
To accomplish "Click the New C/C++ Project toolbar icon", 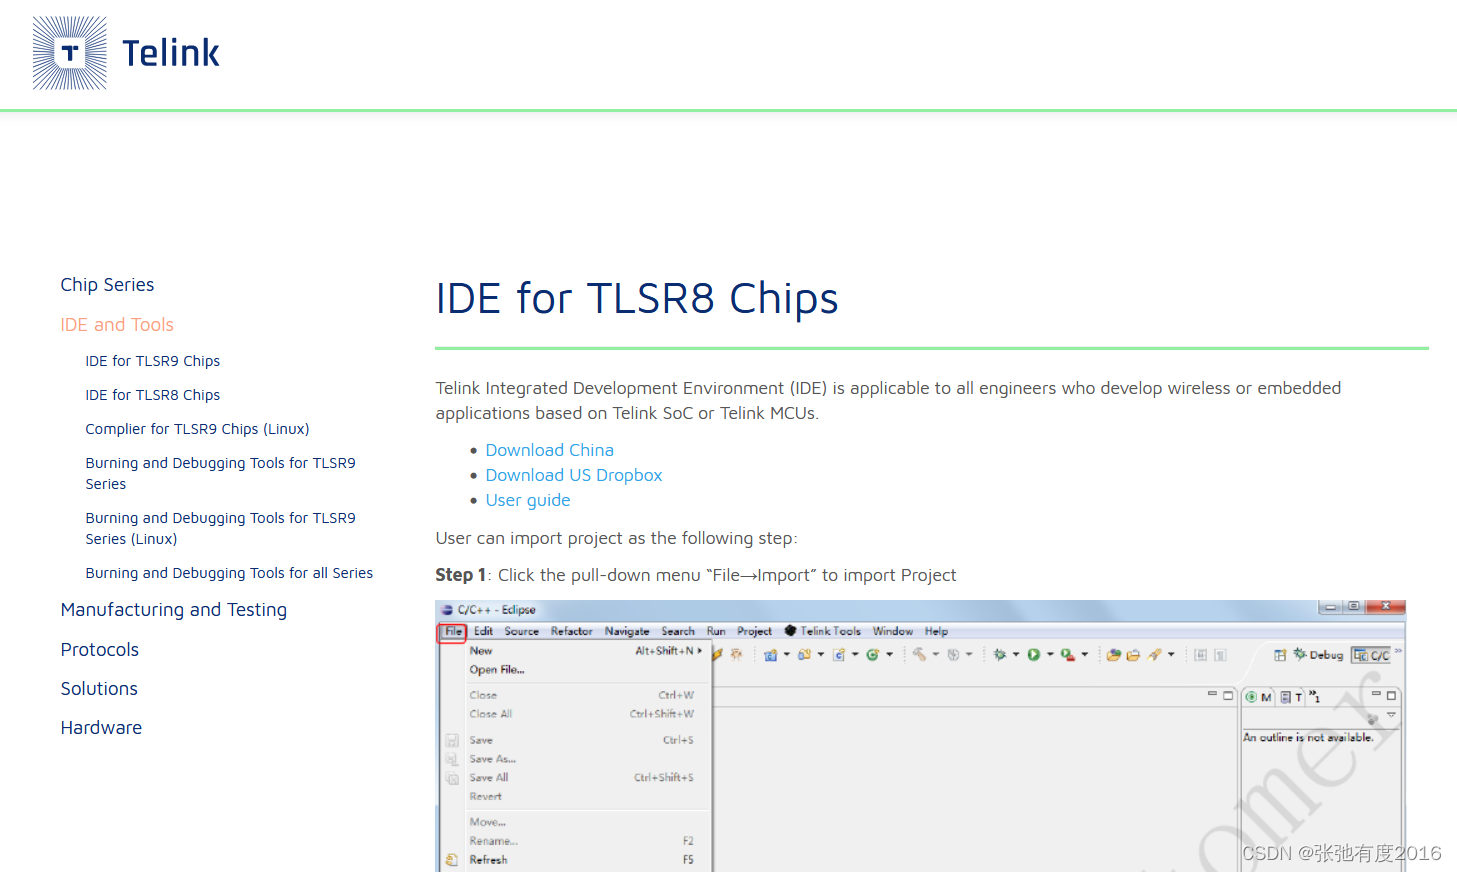I will [771, 655].
